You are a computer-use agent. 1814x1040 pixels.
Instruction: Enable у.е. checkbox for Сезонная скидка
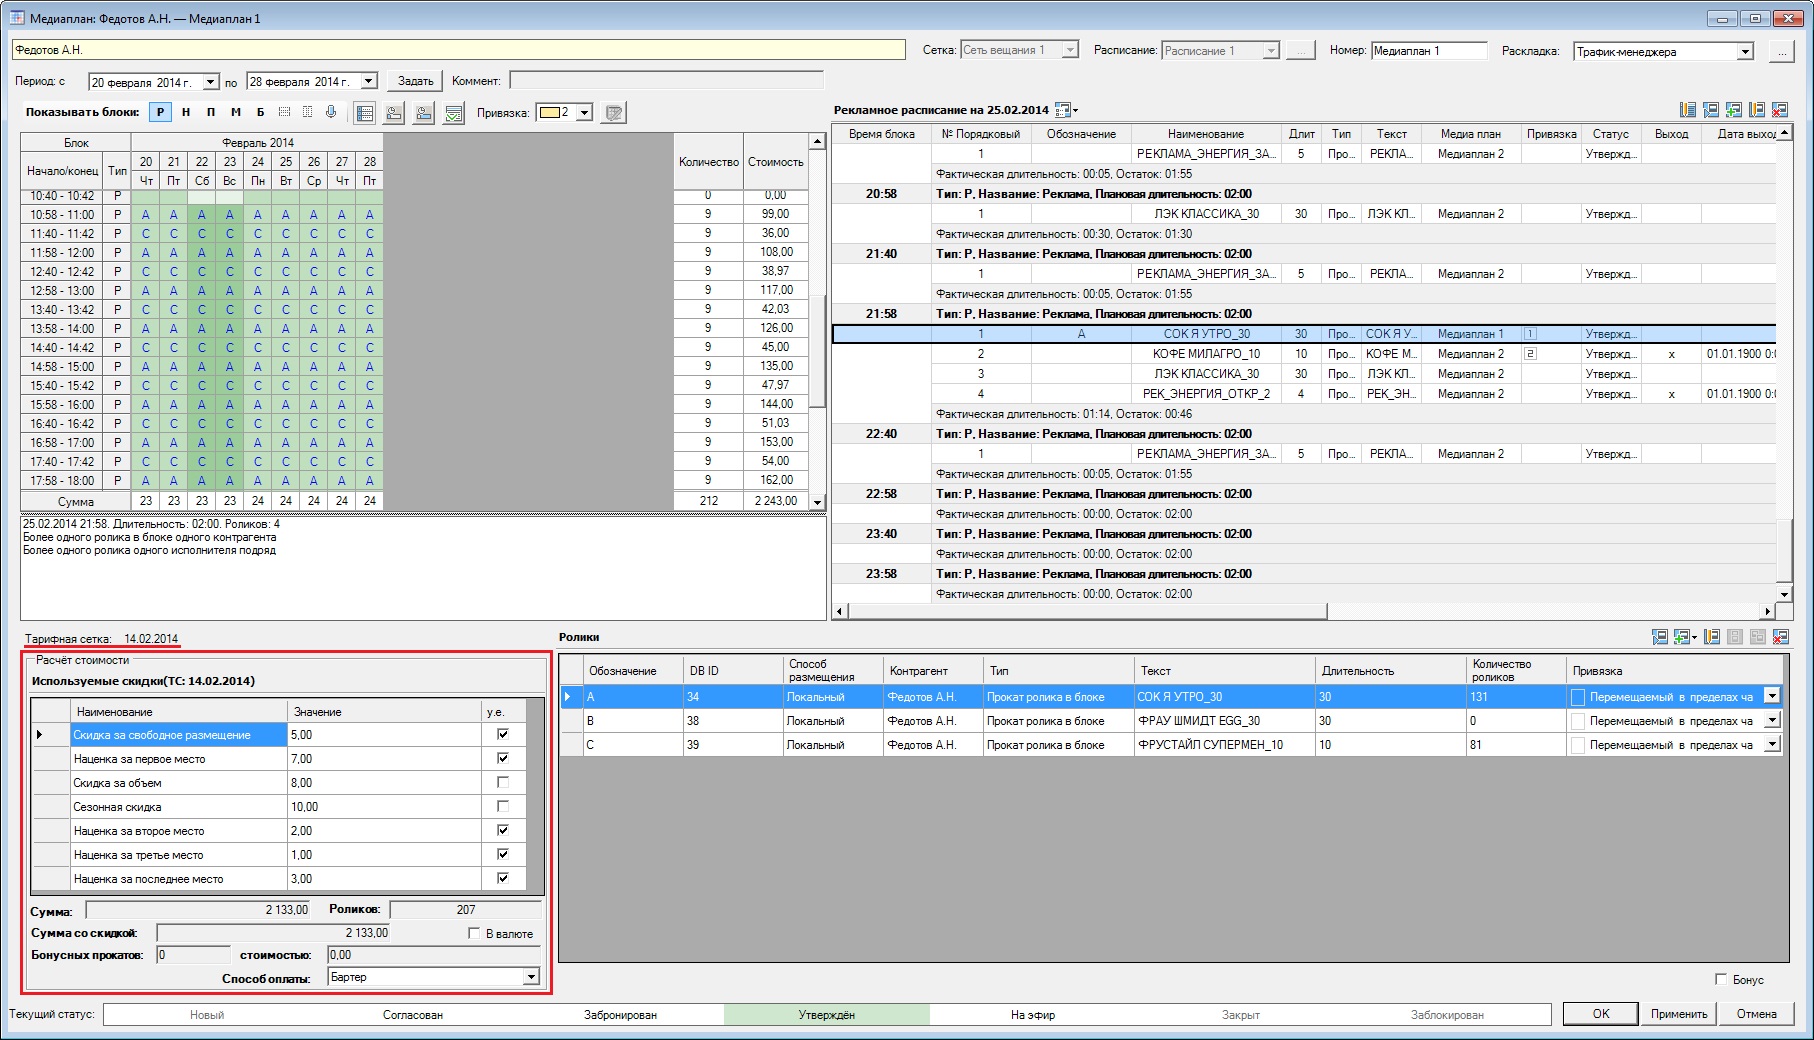click(503, 806)
